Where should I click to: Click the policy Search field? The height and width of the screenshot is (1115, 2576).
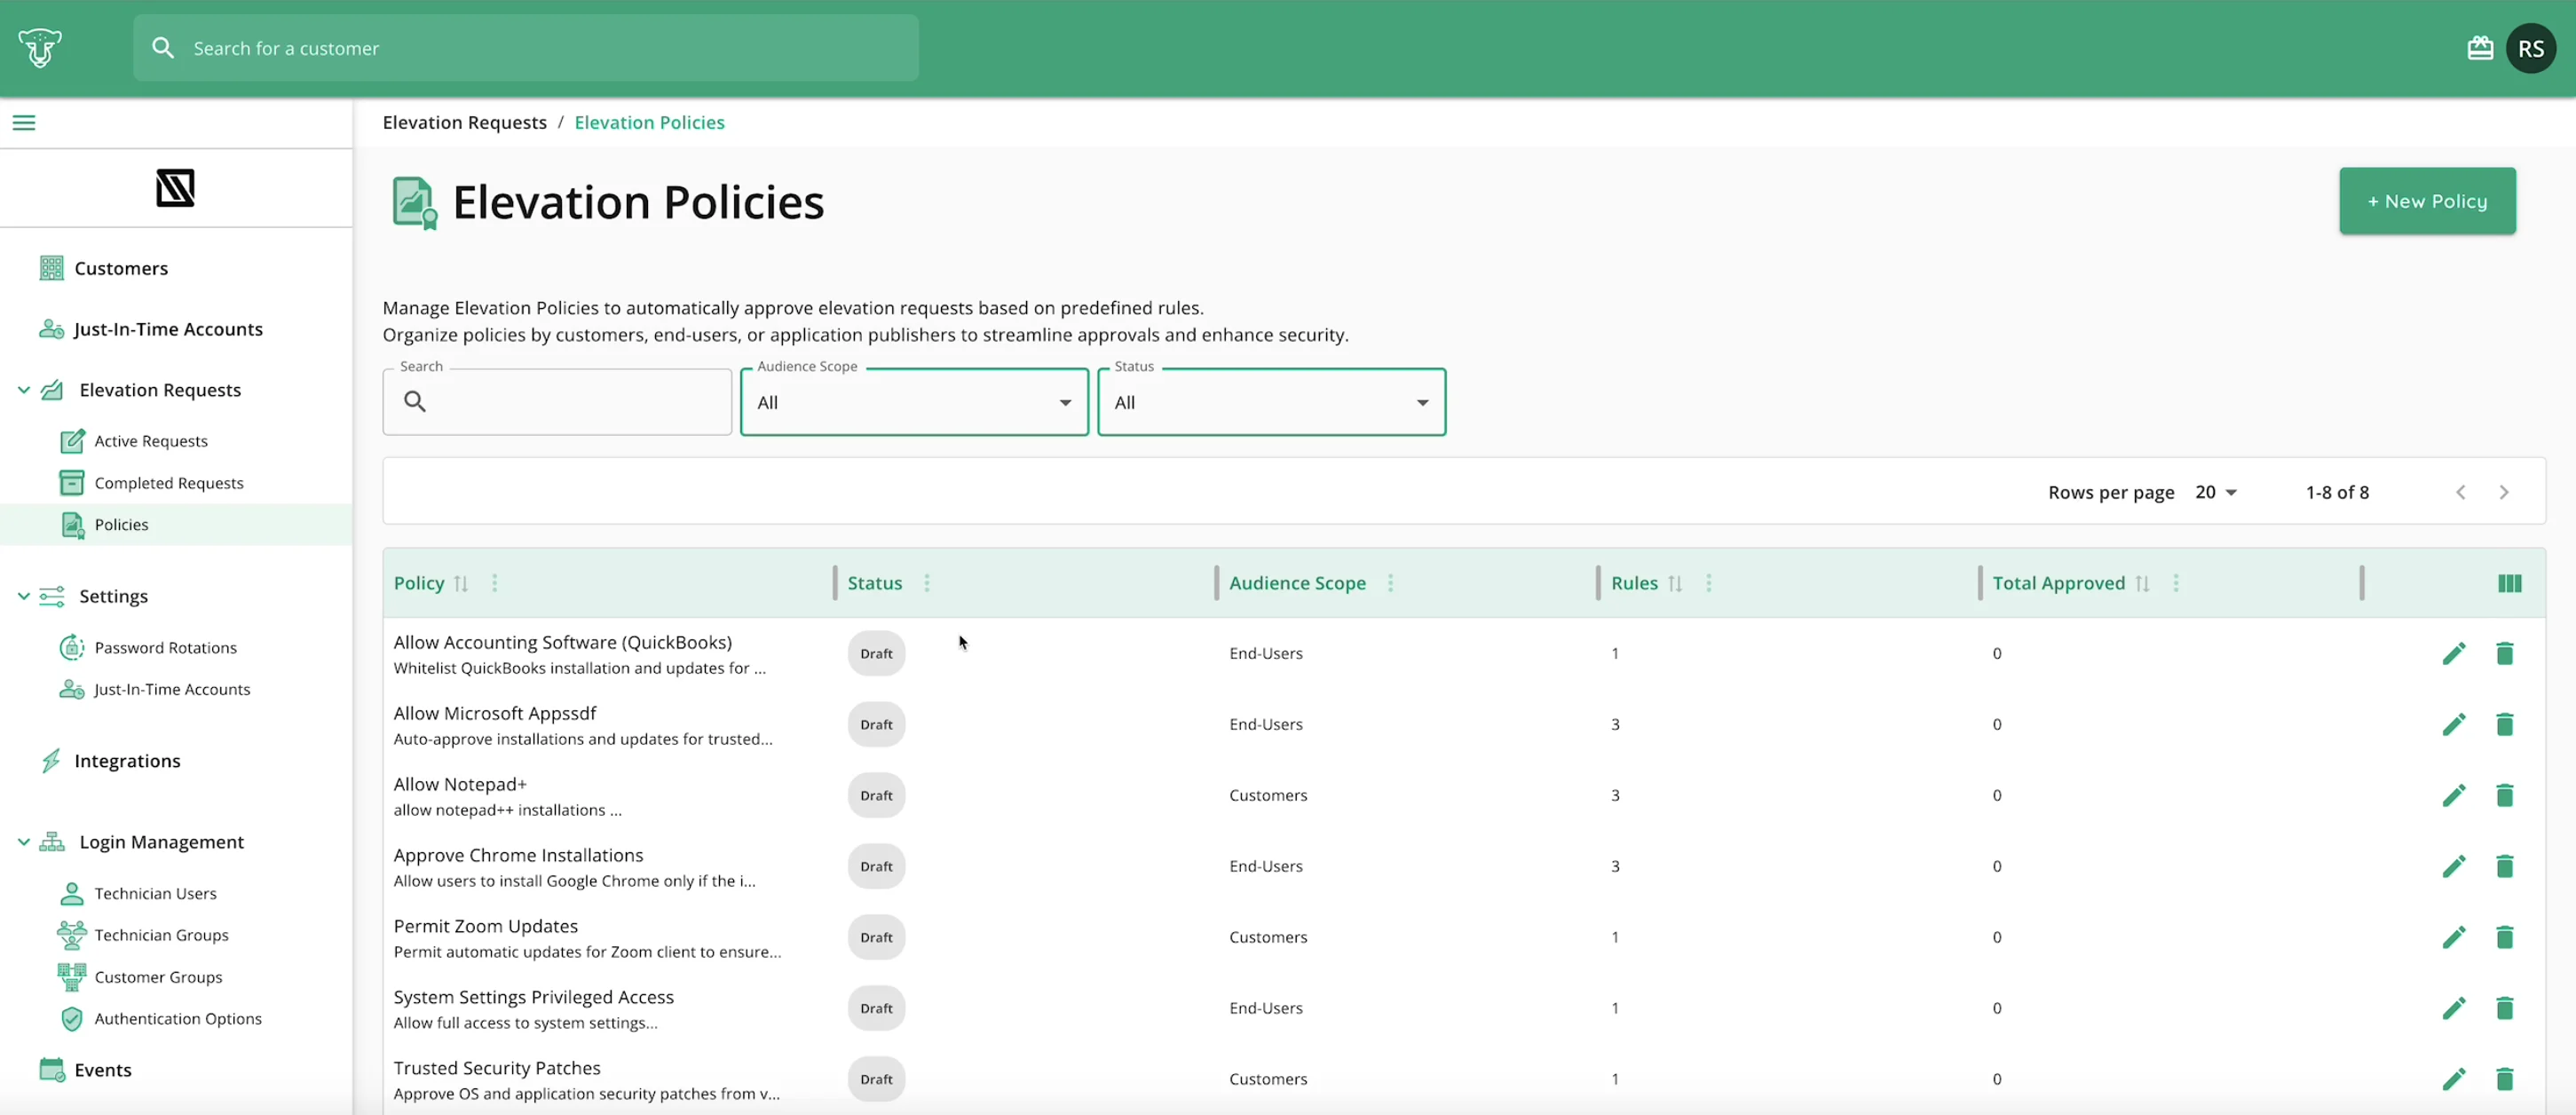tap(557, 402)
